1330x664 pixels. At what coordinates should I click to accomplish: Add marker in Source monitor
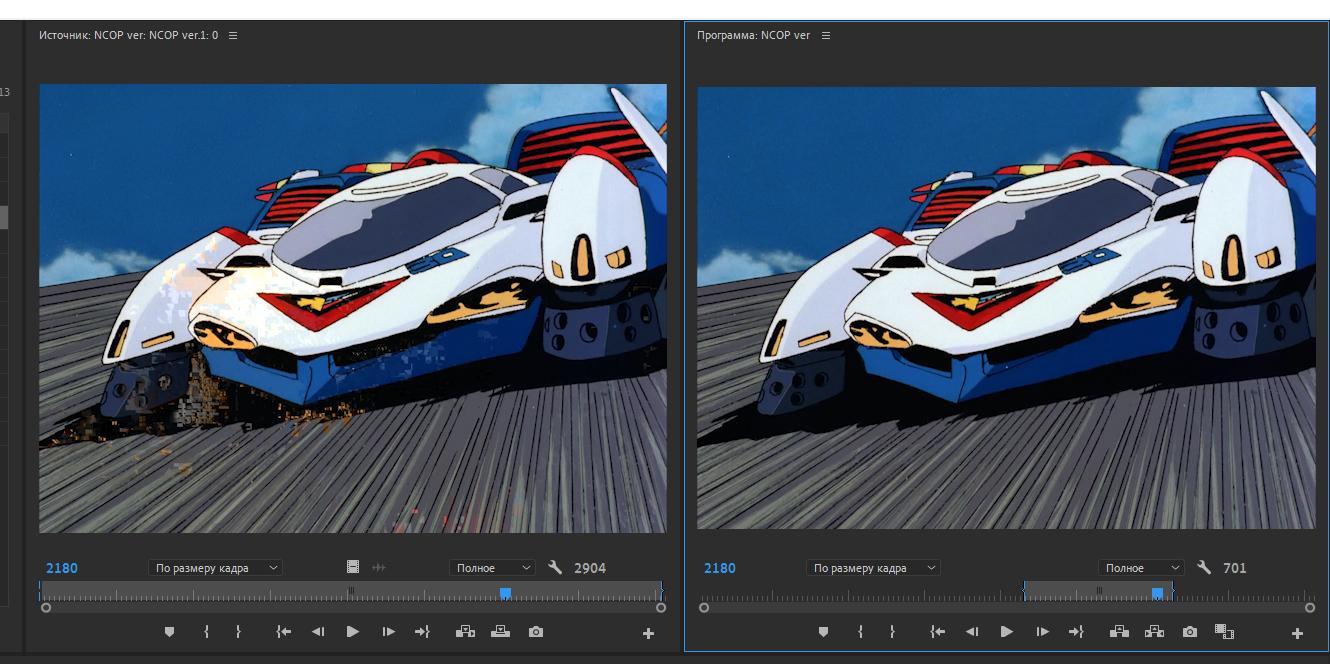point(169,632)
